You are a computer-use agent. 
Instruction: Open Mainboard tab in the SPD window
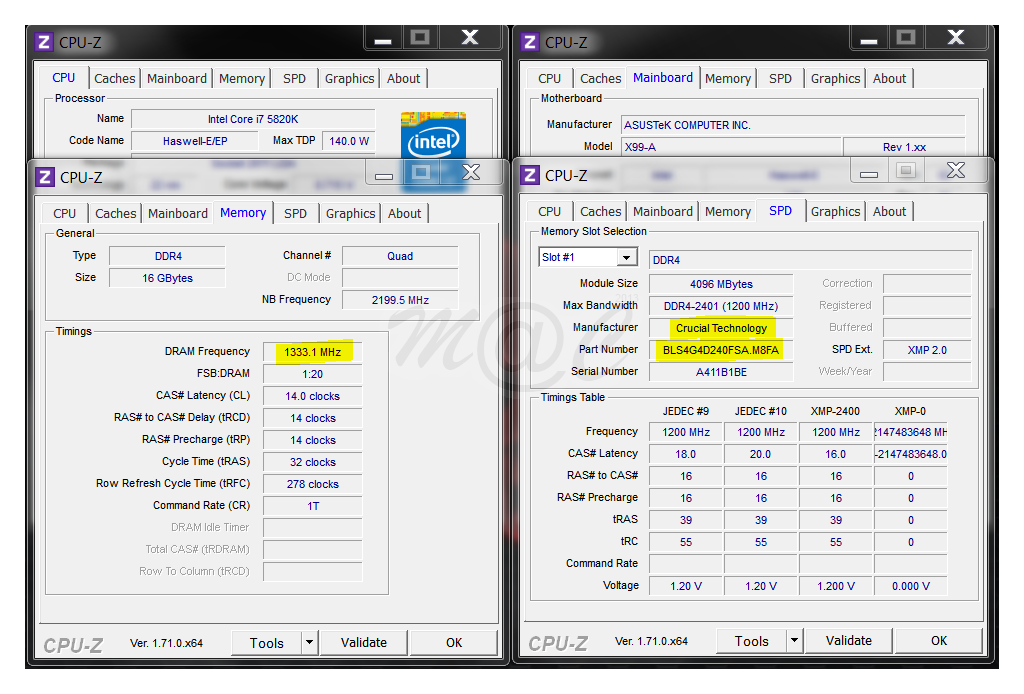[663, 212]
